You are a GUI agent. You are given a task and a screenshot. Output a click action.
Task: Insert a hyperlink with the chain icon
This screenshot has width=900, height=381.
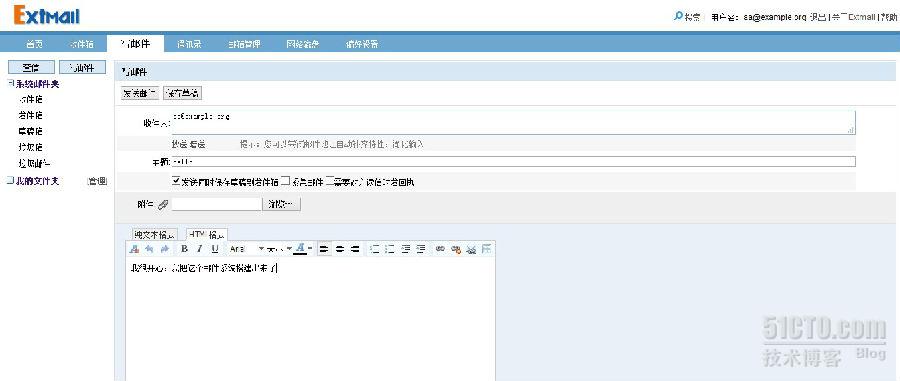point(440,249)
